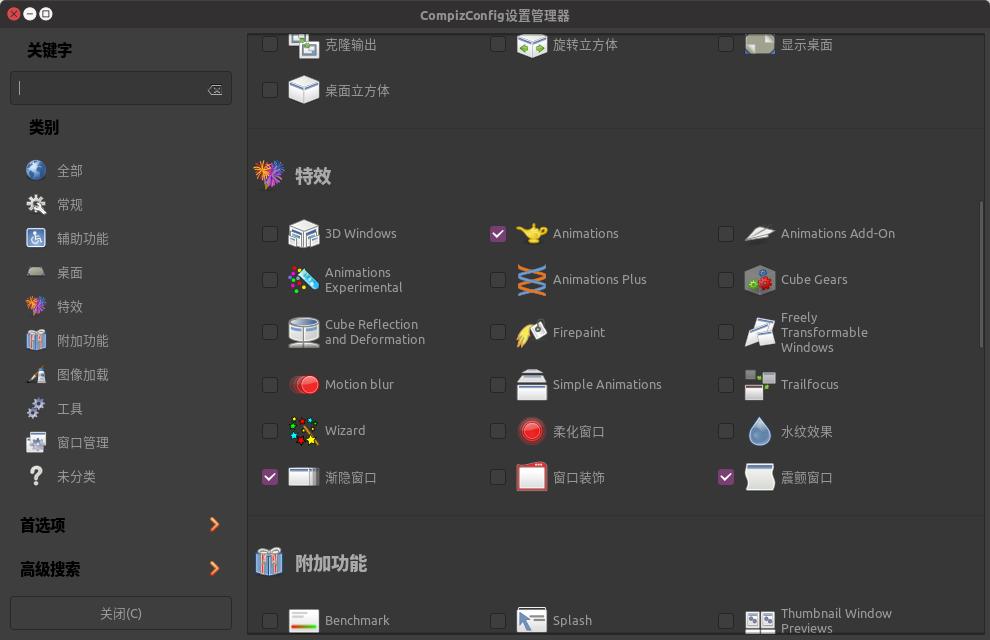Image resolution: width=990 pixels, height=640 pixels.
Task: Click the Wizard sparkle particles icon
Action: pos(303,430)
